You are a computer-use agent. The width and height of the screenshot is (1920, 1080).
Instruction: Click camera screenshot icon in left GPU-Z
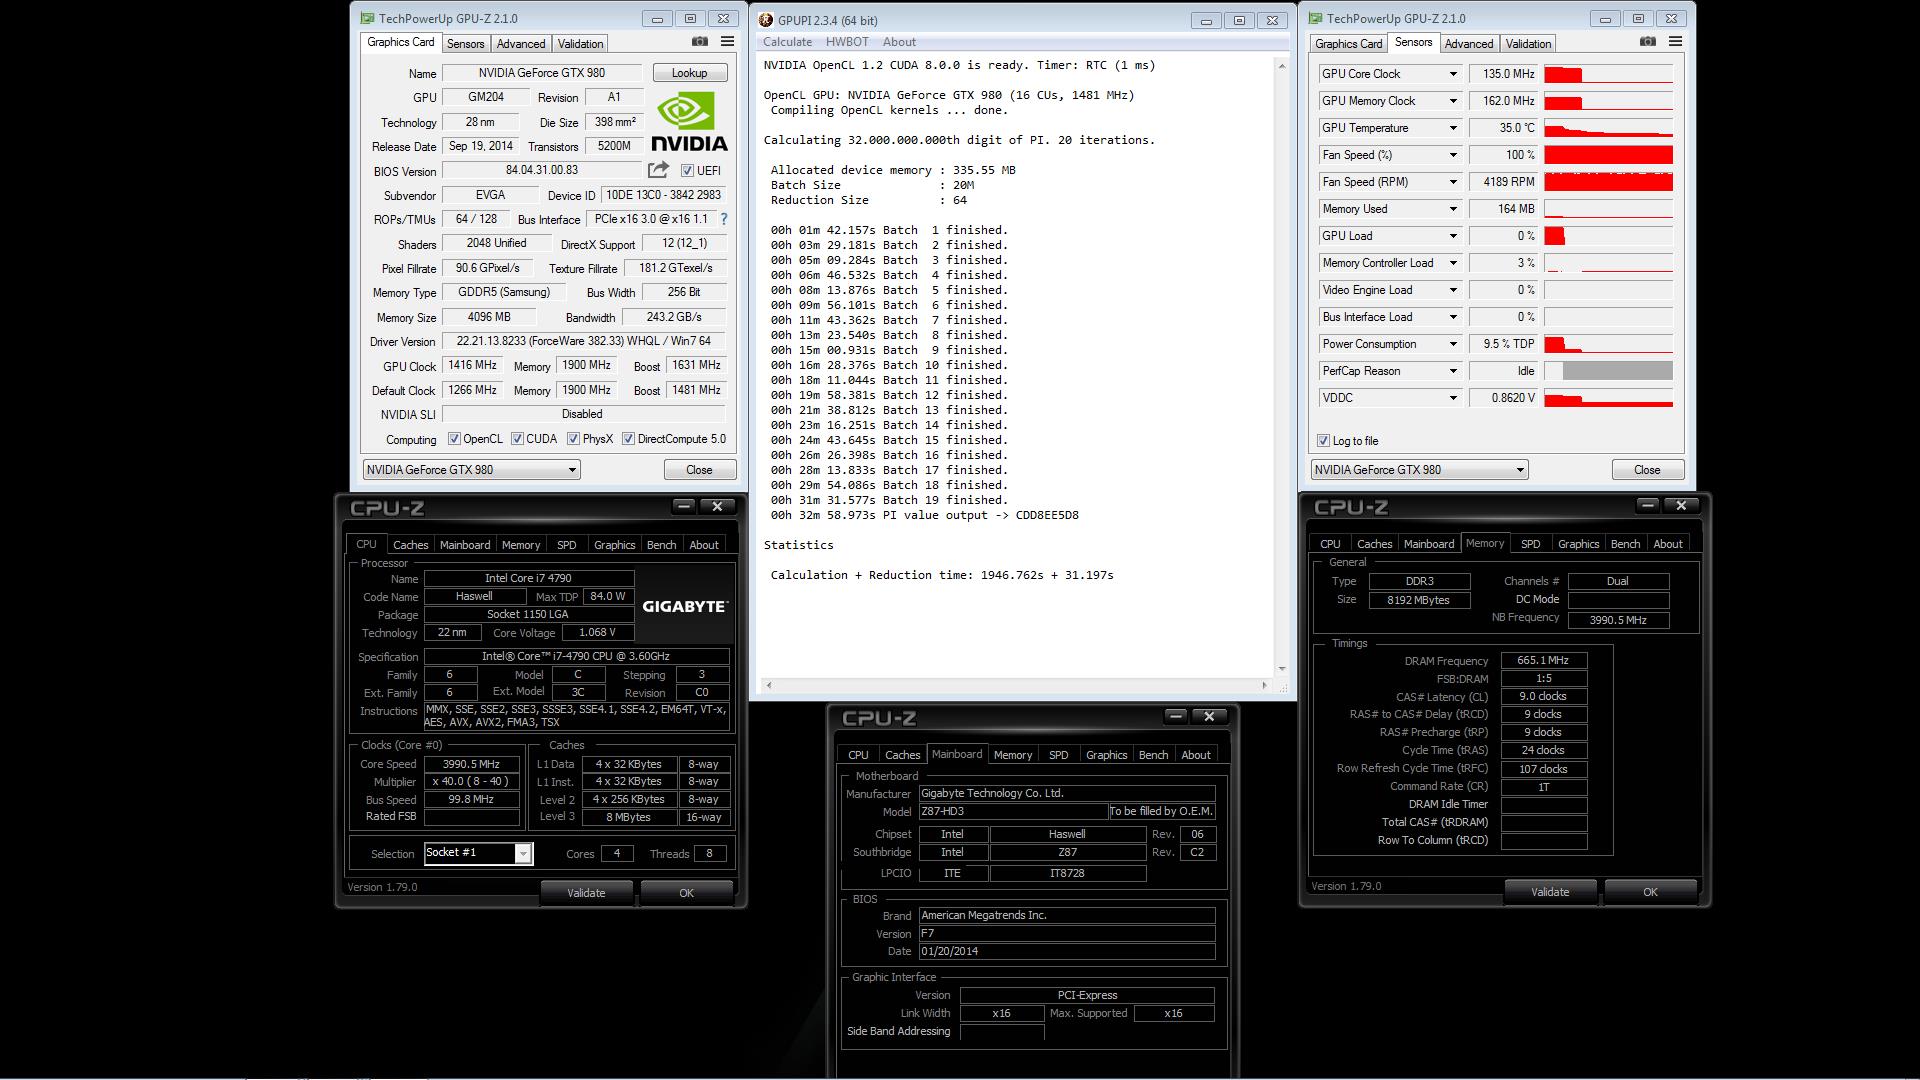(700, 42)
